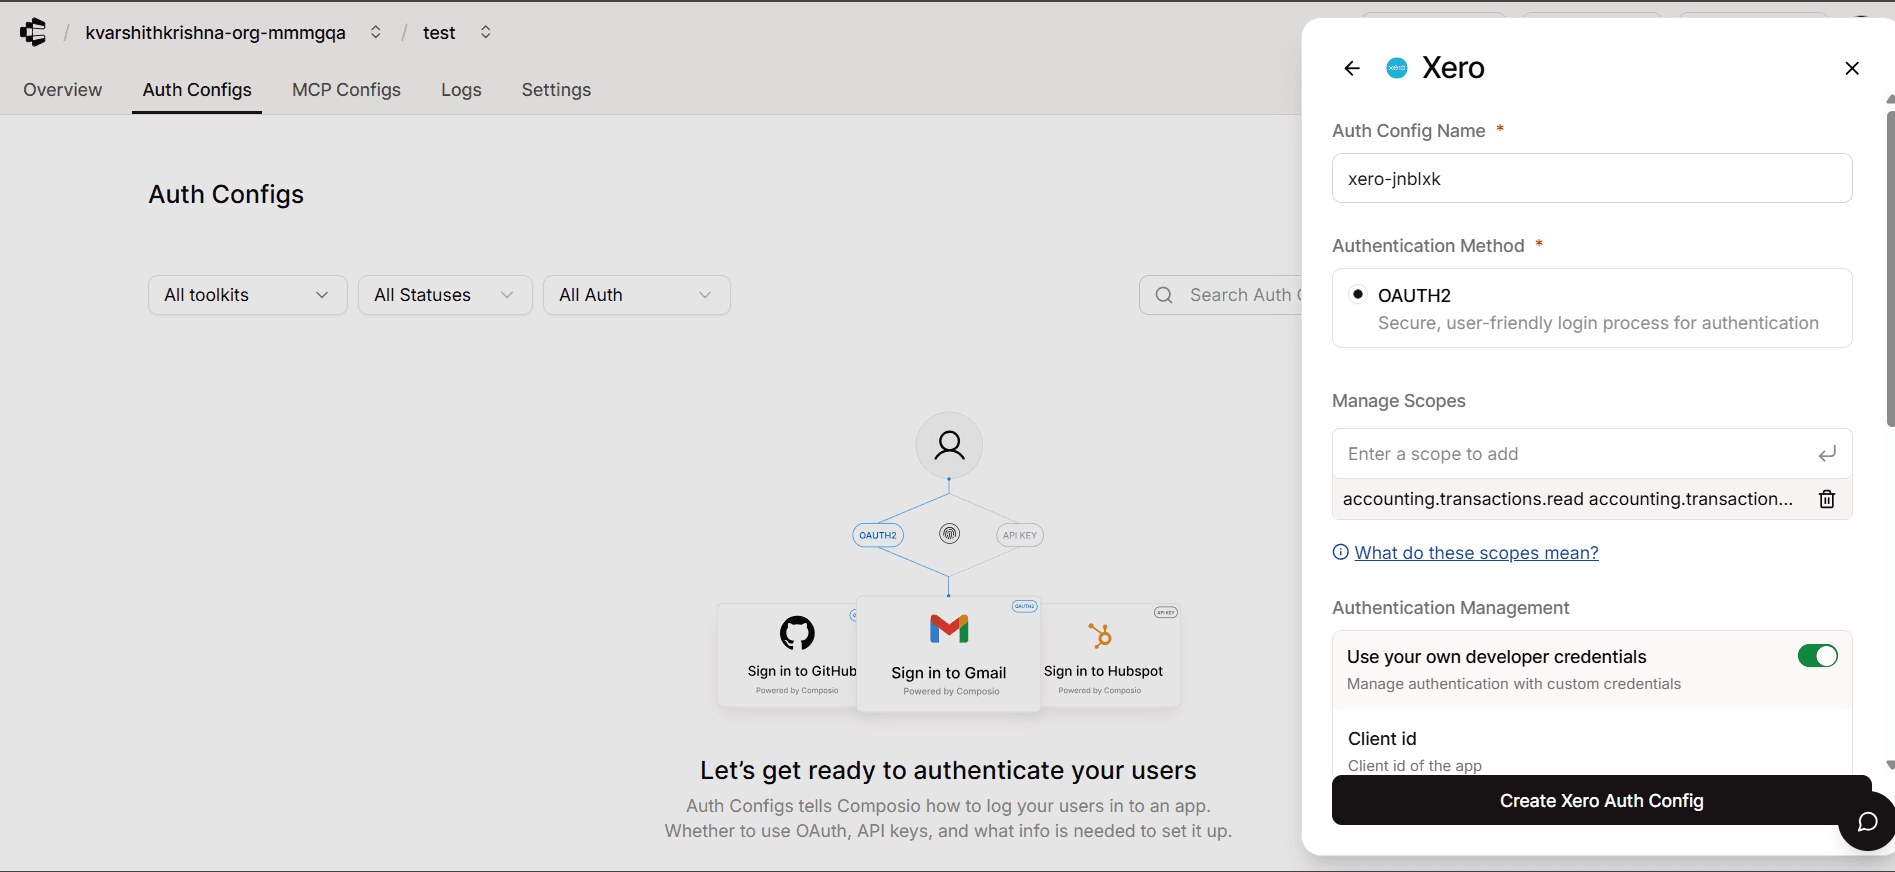The height and width of the screenshot is (872, 1895).
Task: Open What do these scopes mean link
Action: [x=1476, y=553]
